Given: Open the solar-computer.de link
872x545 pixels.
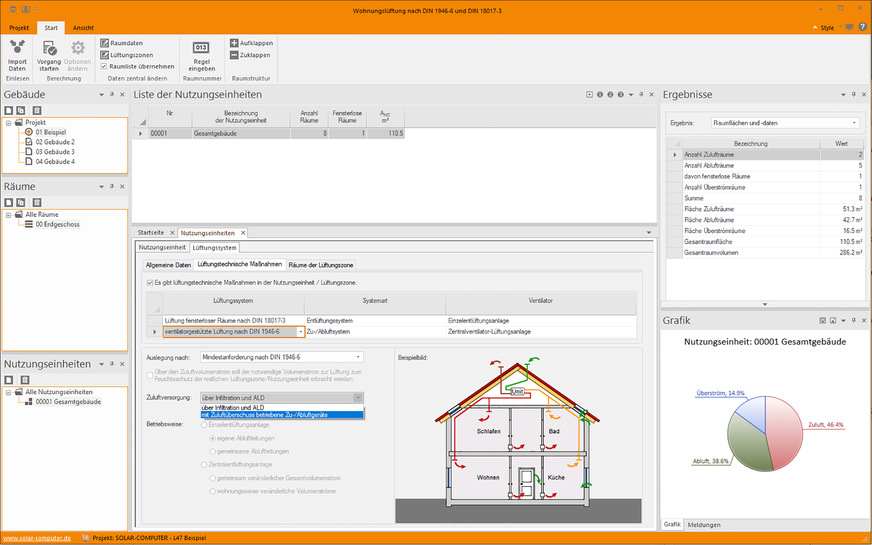Looking at the screenshot, I should coord(36,539).
